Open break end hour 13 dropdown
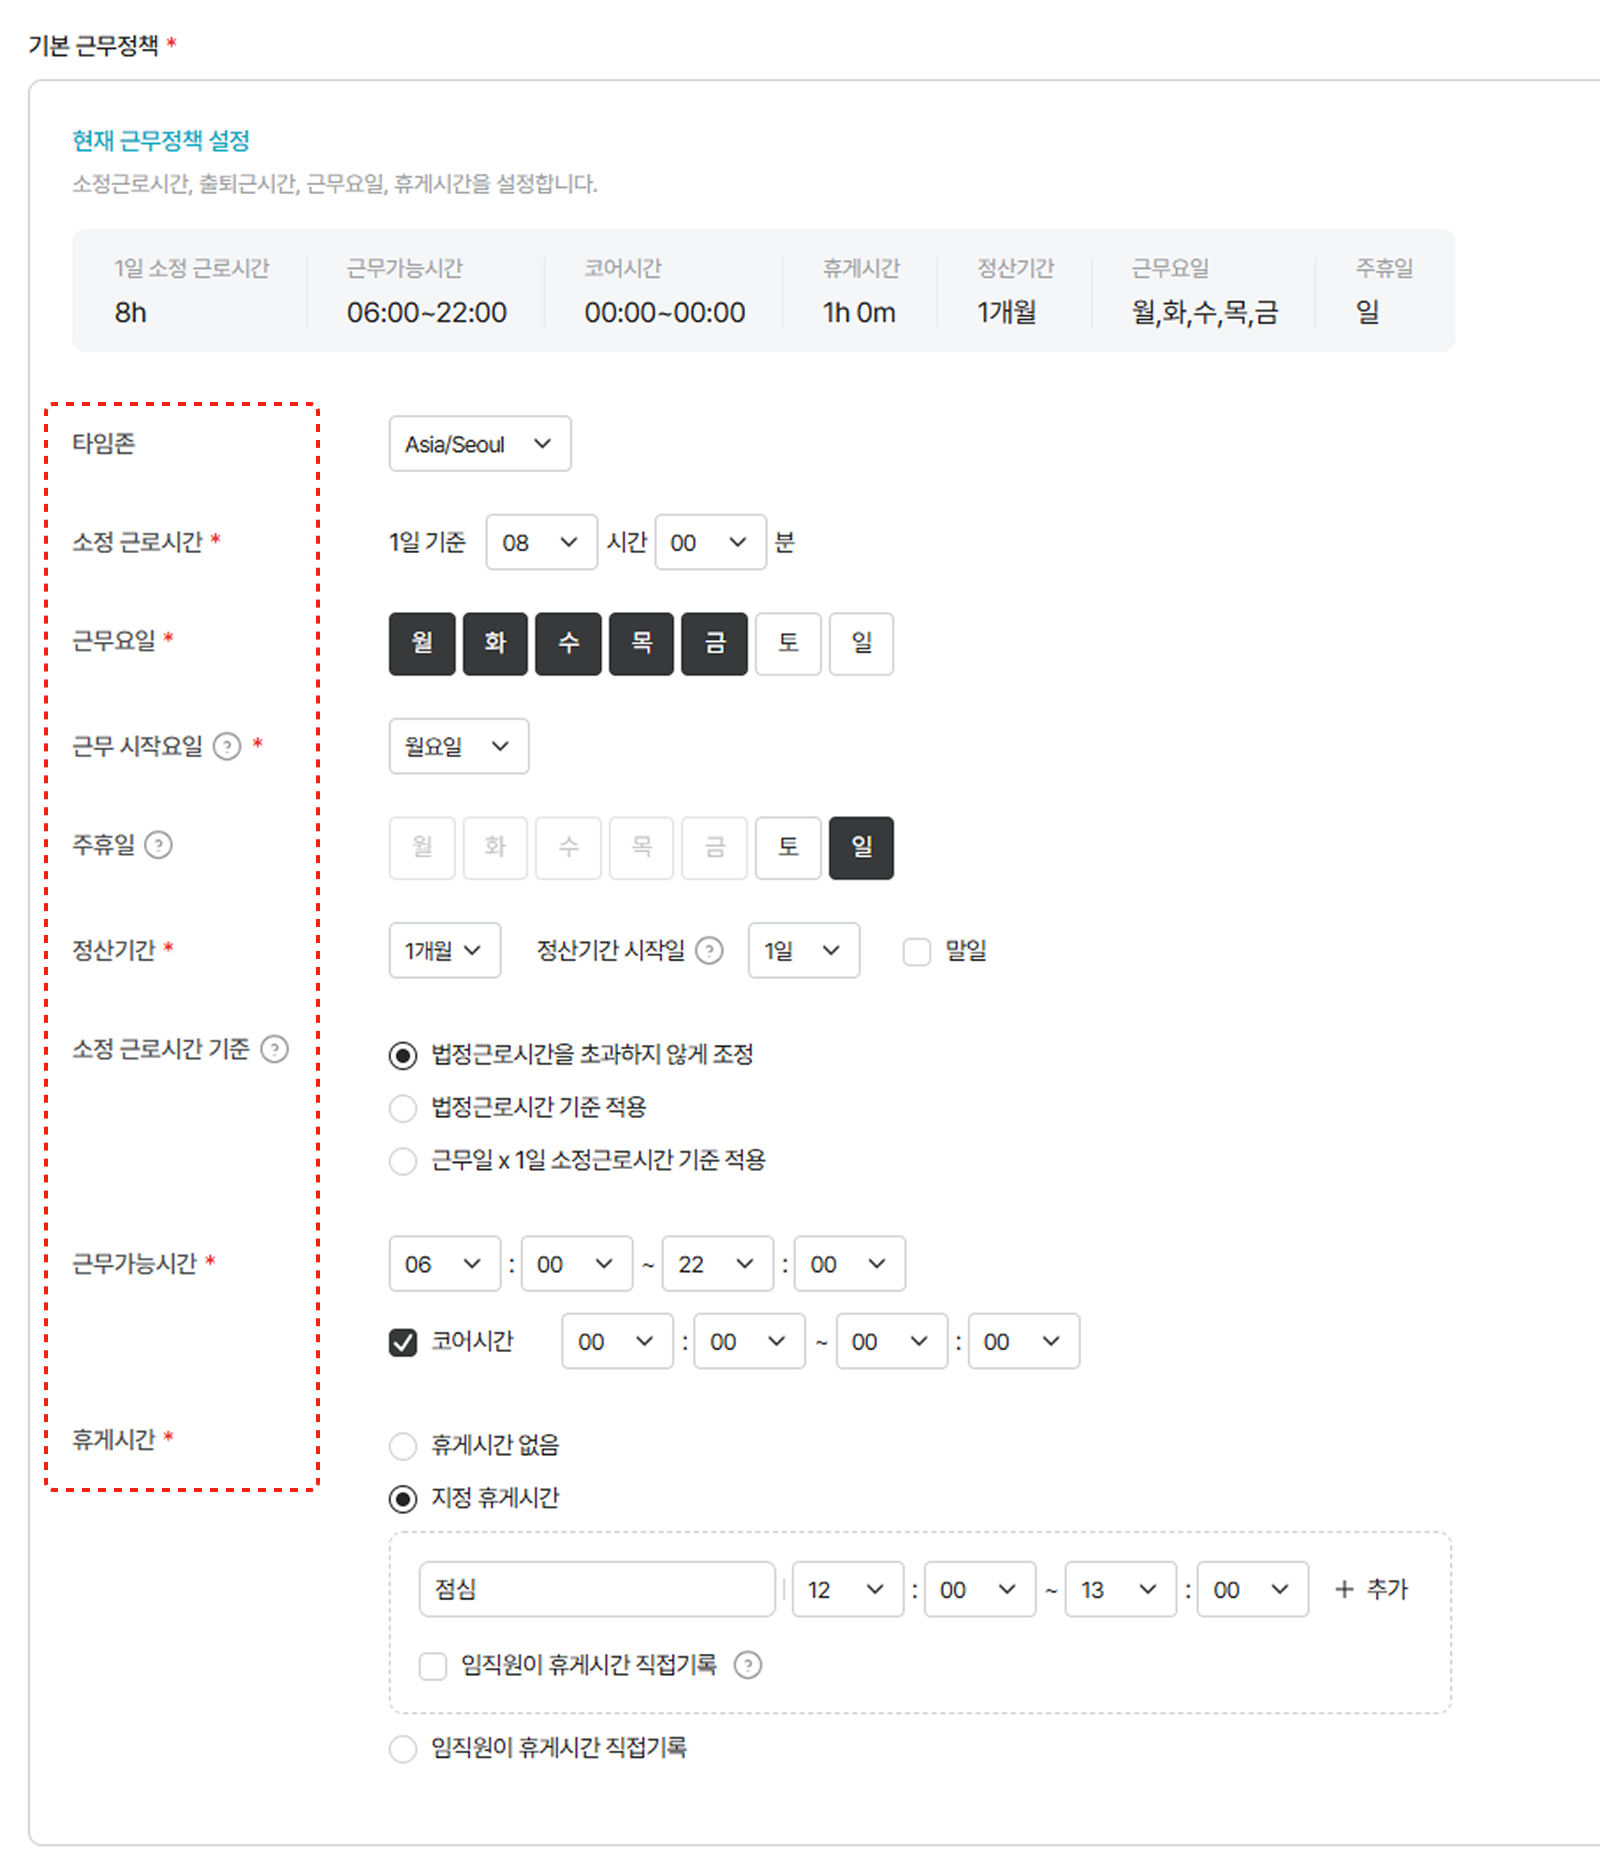This screenshot has width=1600, height=1876. 1121,1589
